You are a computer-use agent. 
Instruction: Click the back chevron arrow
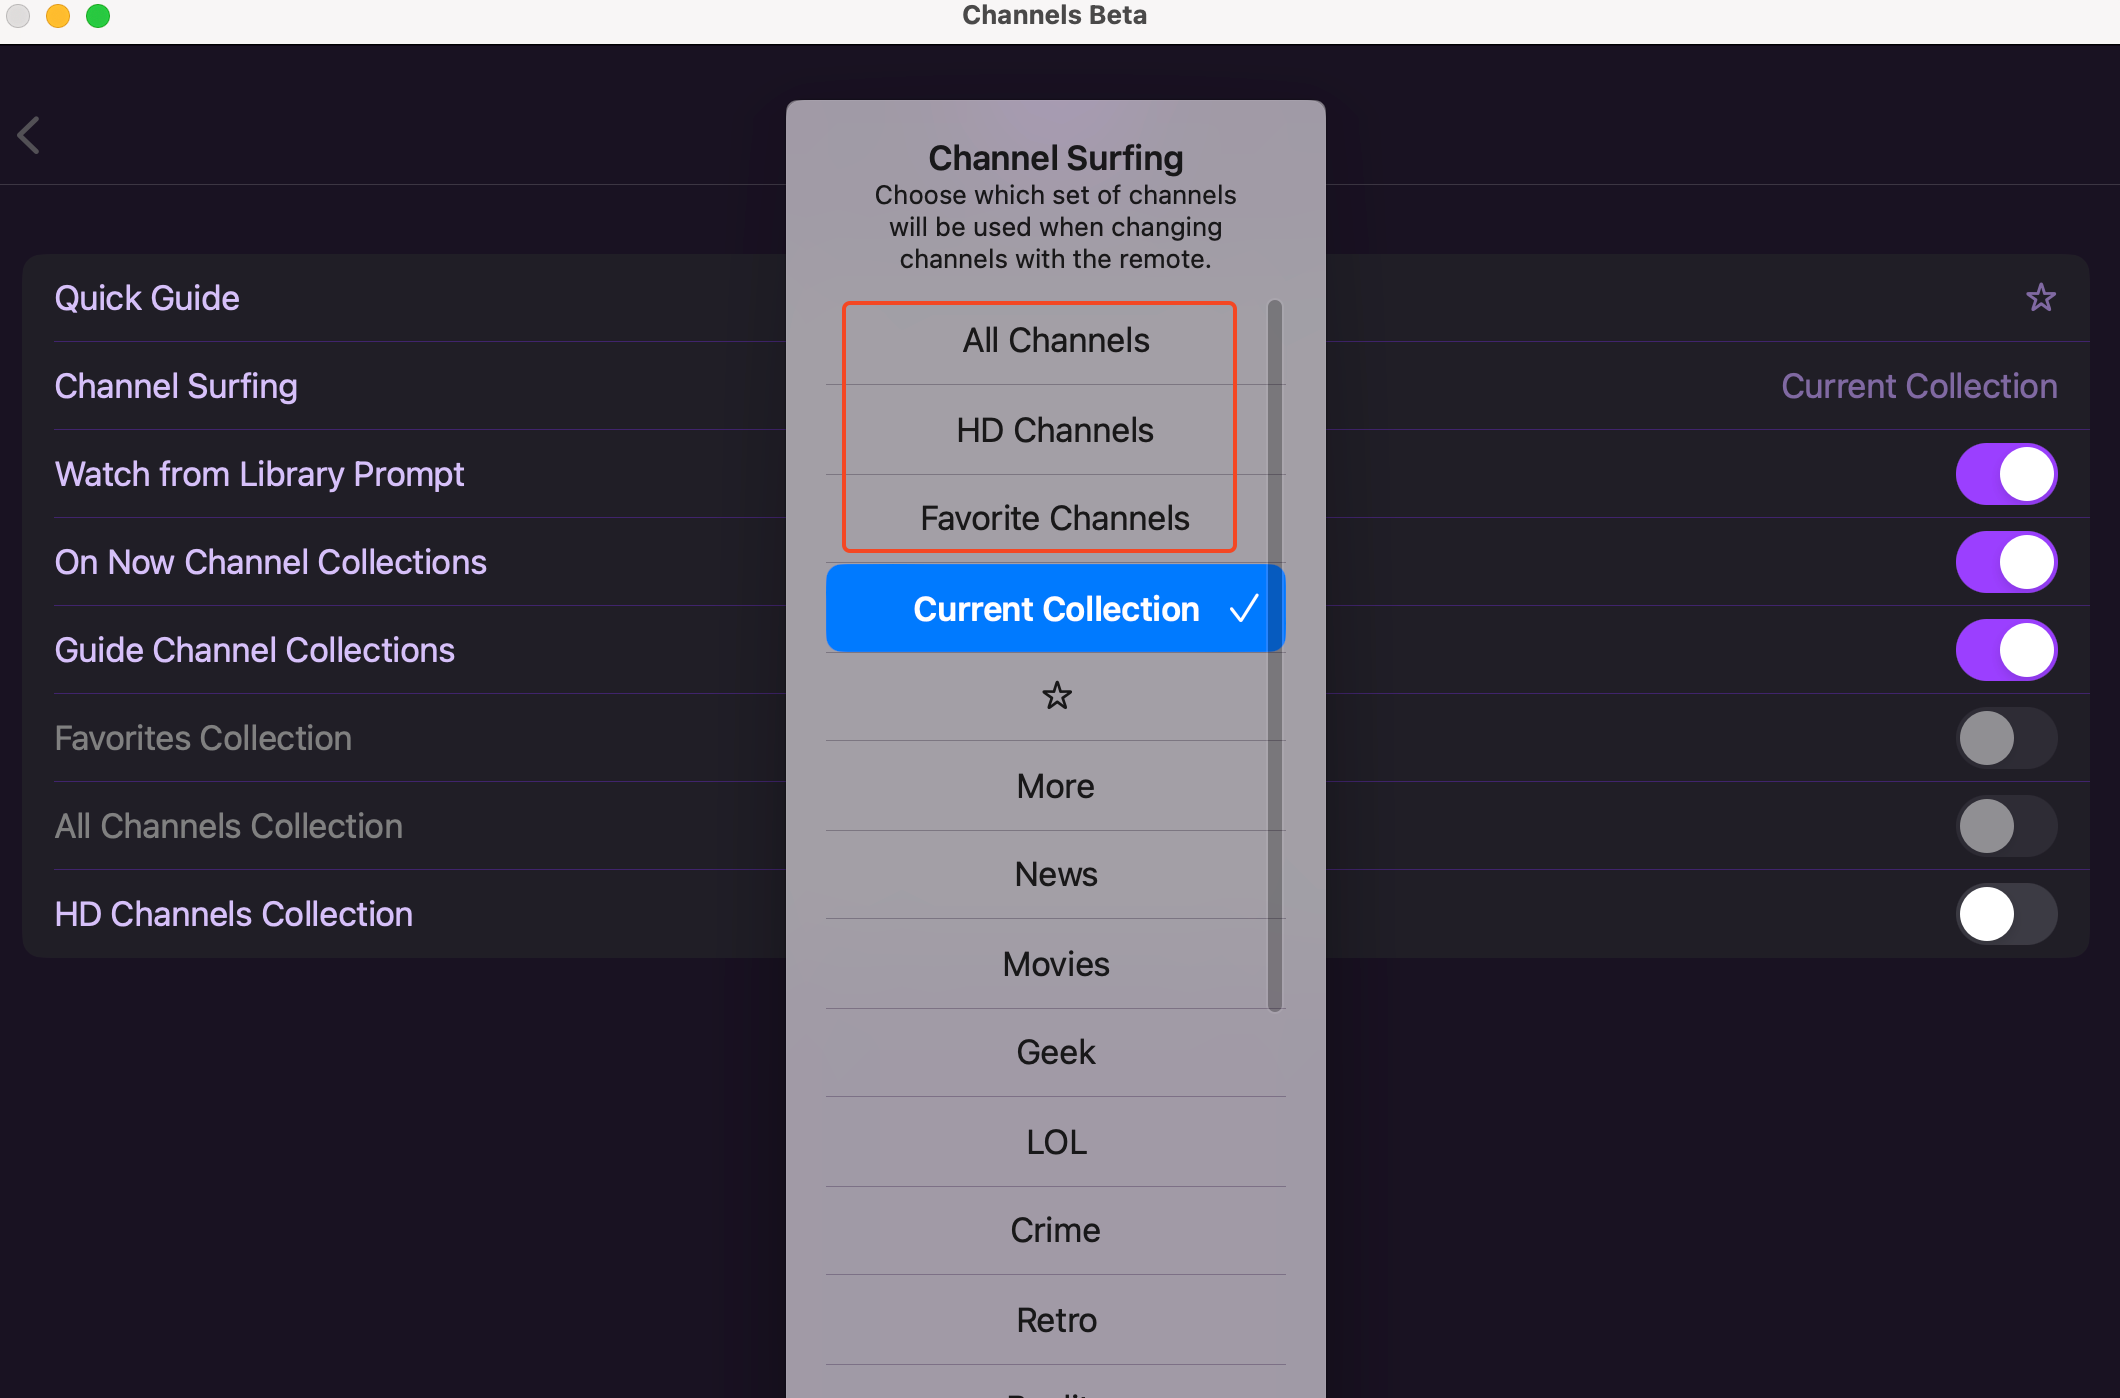point(29,135)
